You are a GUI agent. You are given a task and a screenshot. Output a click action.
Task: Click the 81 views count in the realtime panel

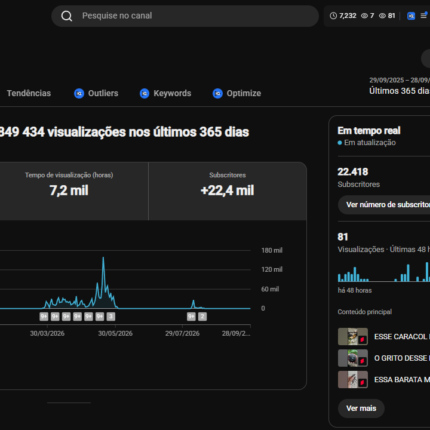point(343,237)
